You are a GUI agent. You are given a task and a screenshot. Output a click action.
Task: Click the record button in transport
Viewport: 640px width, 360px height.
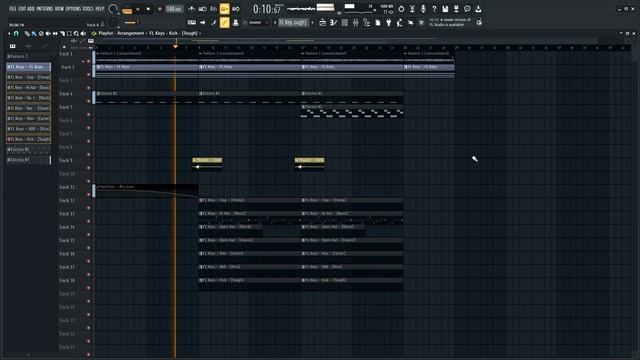click(160, 9)
